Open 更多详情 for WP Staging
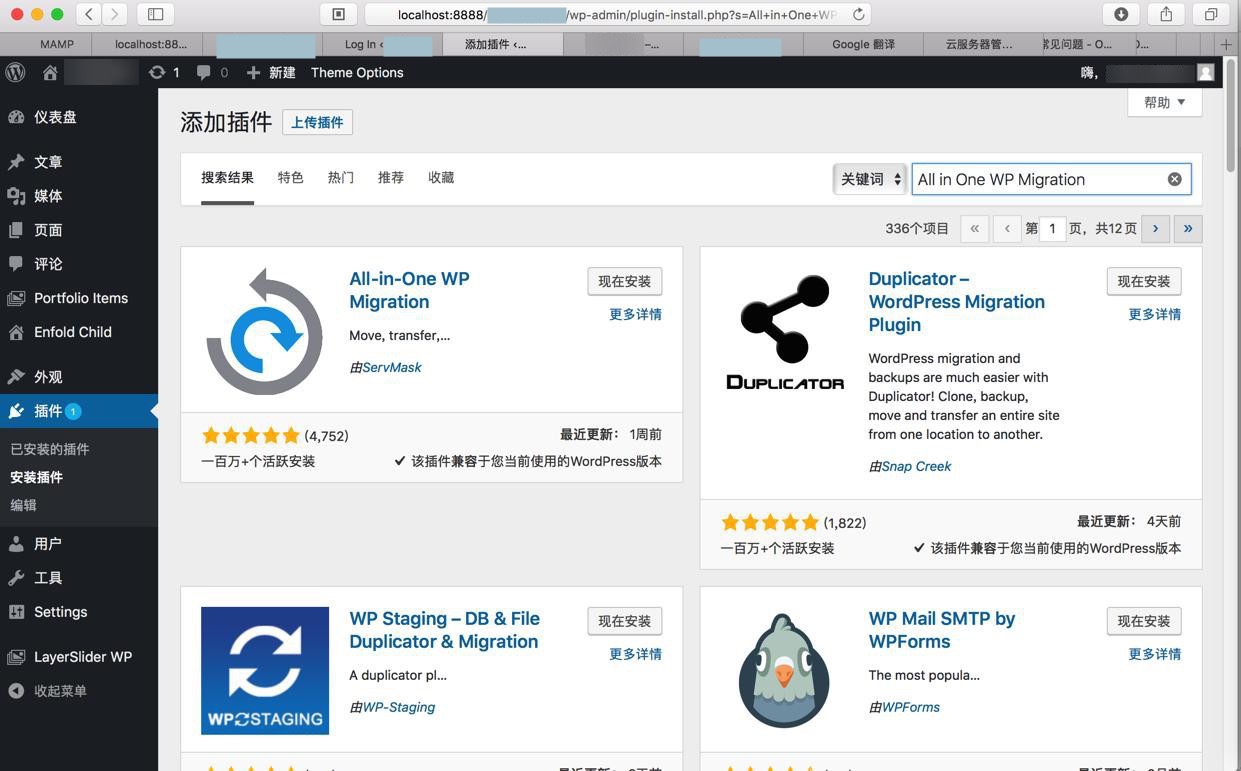 [x=635, y=654]
